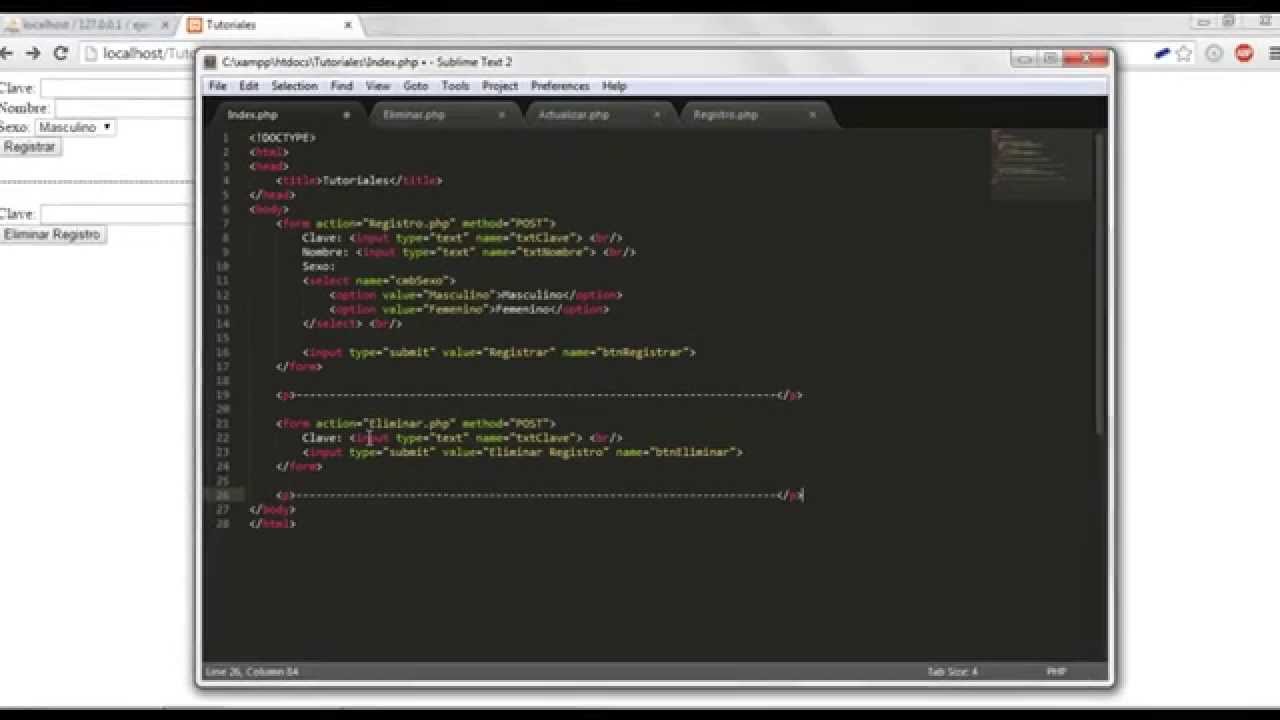Click the second Clave field above Eliminar Registro

click(117, 214)
